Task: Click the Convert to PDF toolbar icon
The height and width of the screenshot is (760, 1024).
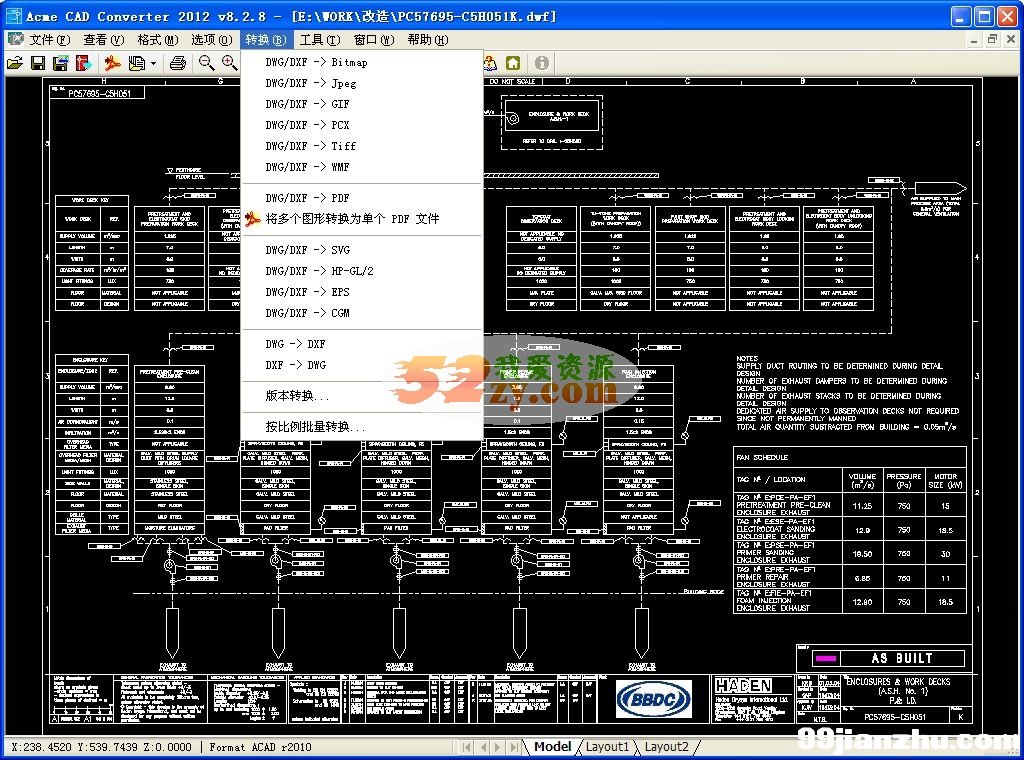Action: coord(112,63)
